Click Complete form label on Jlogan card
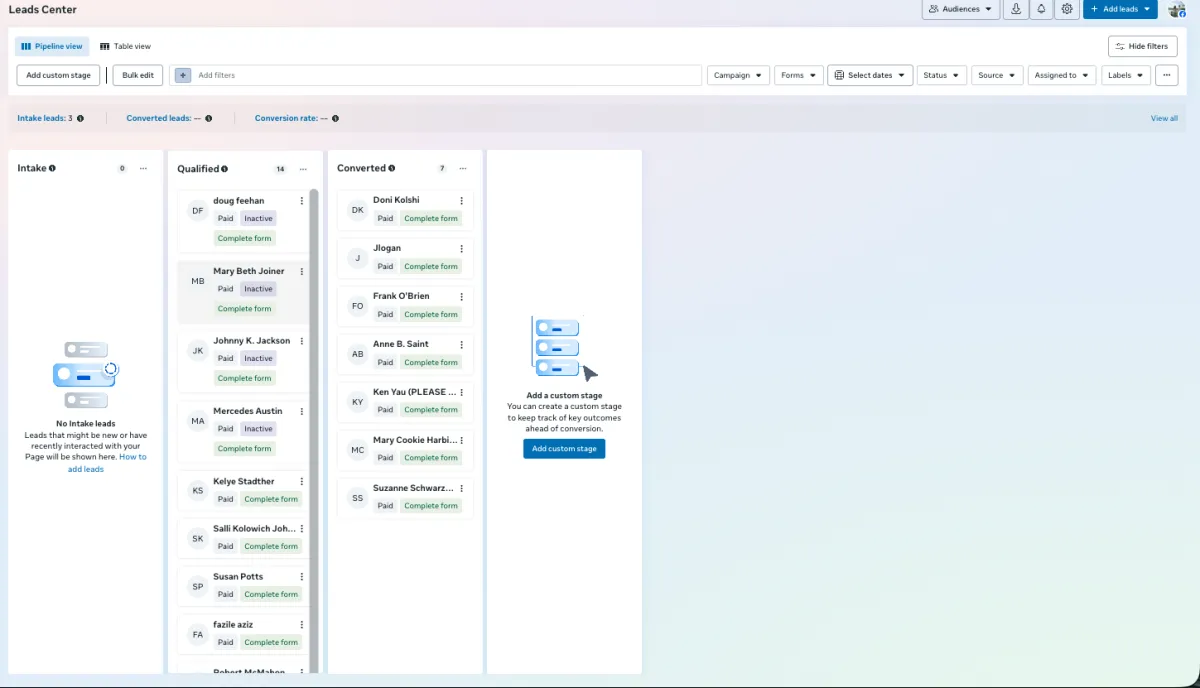This screenshot has height=688, width=1200. [431, 266]
